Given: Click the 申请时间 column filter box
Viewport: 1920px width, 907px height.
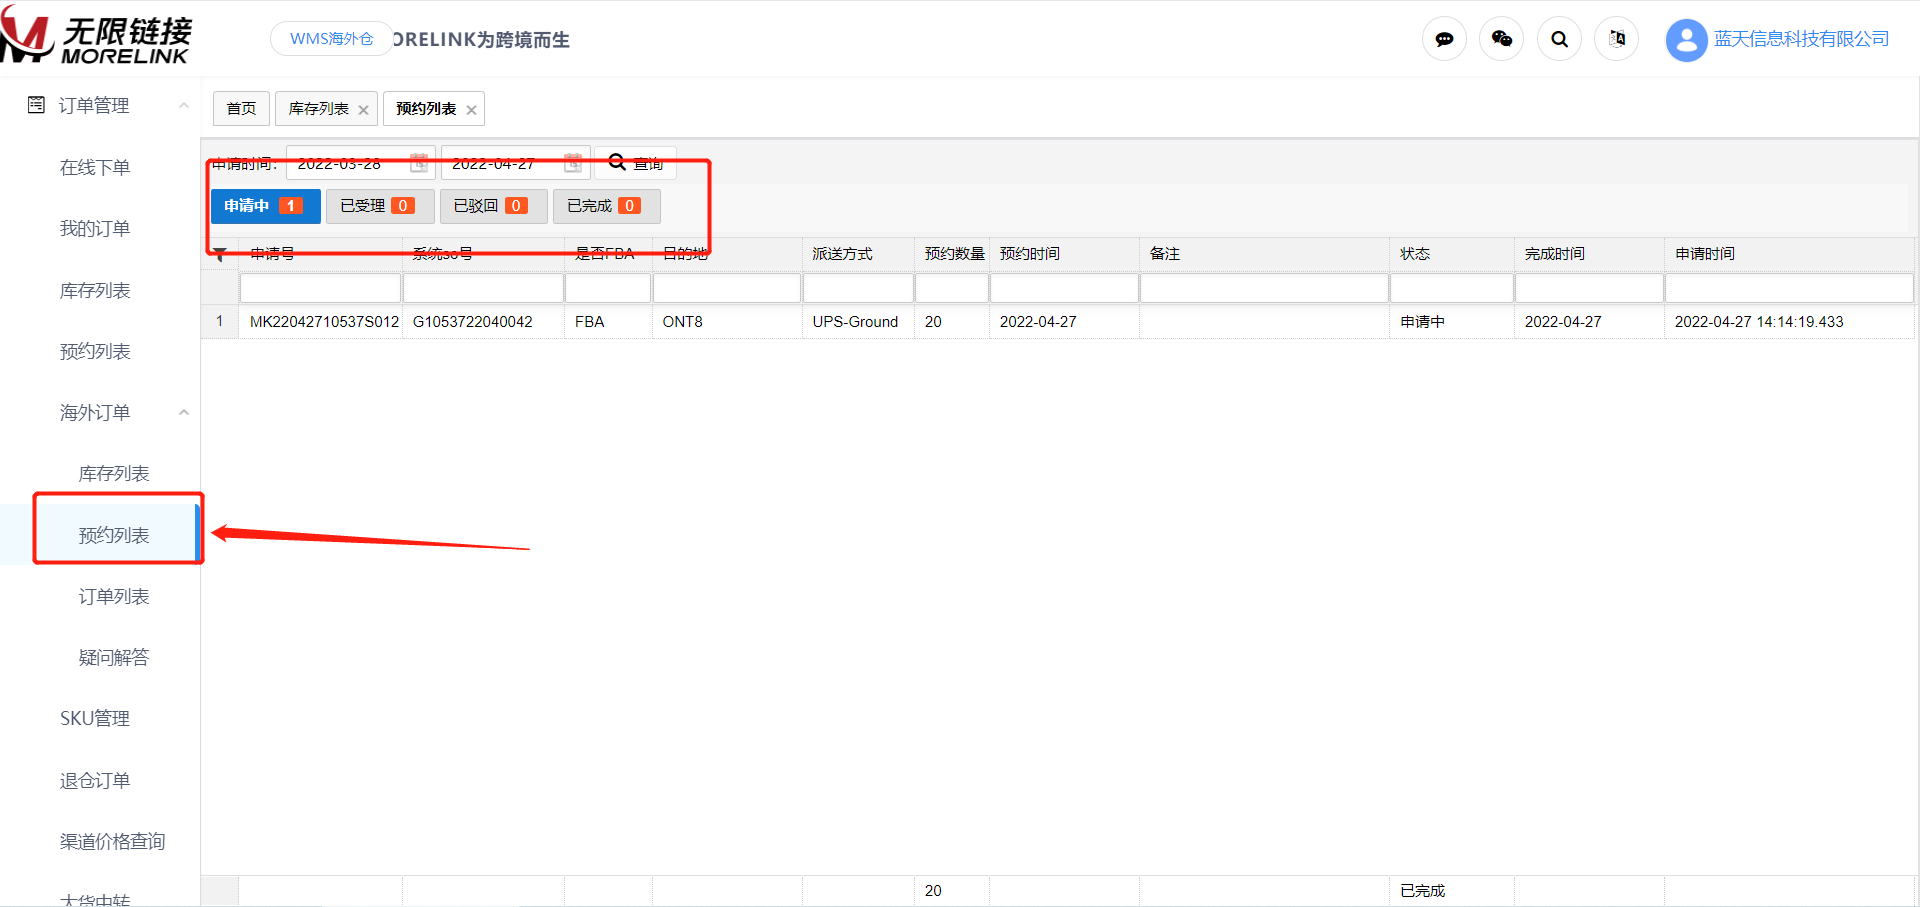Looking at the screenshot, I should (1789, 288).
